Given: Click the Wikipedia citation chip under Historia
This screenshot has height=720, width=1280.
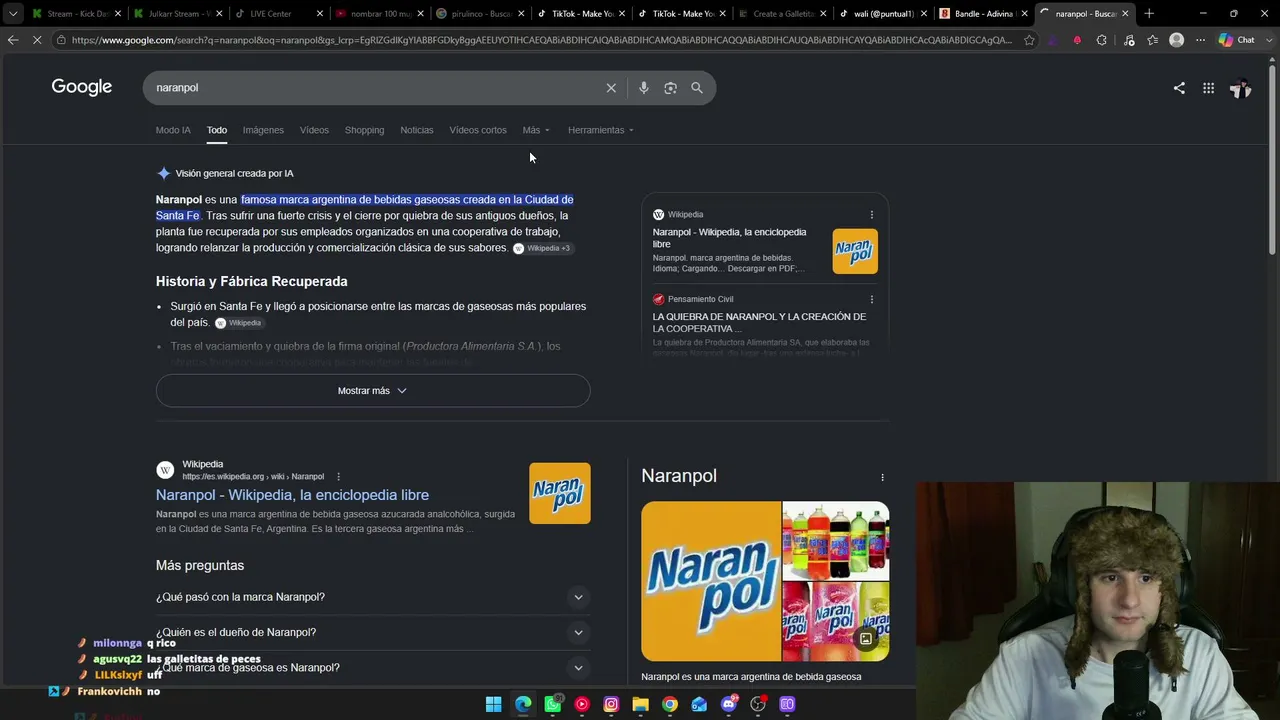Looking at the screenshot, I should tap(239, 323).
